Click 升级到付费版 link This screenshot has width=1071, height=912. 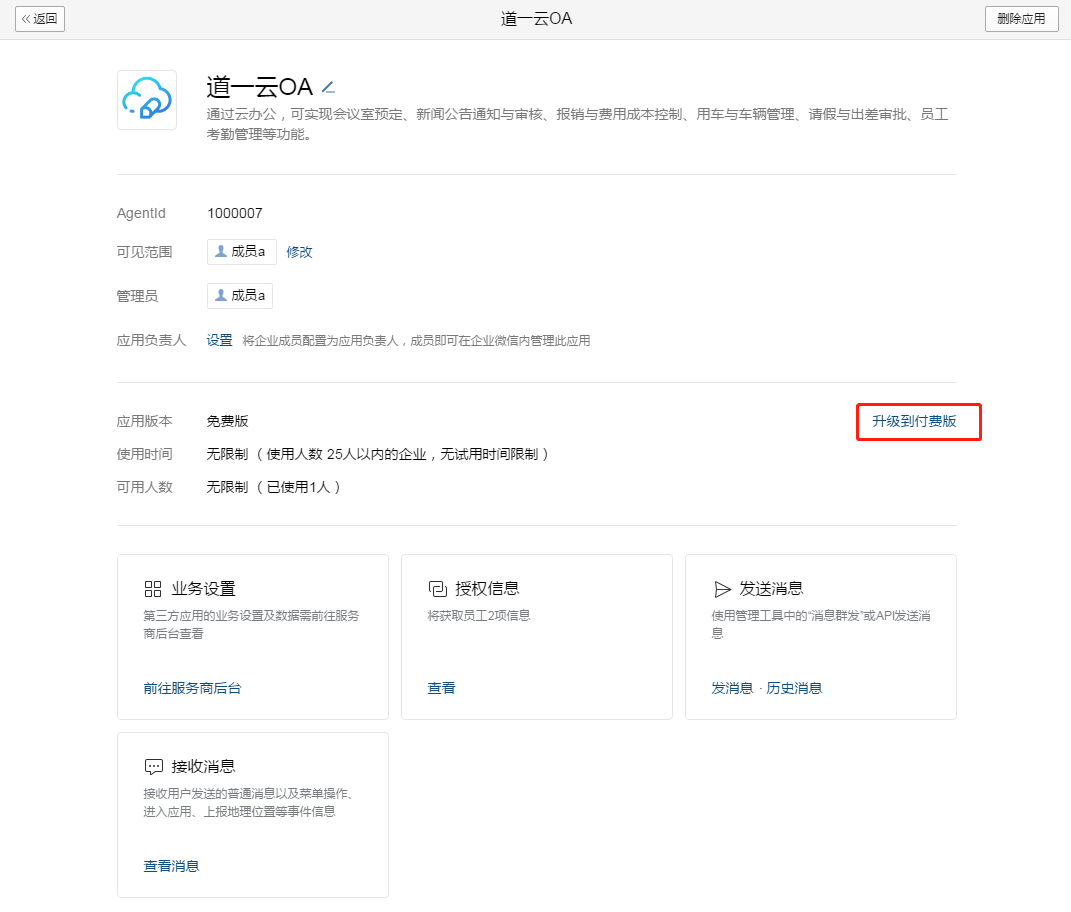[x=914, y=422]
